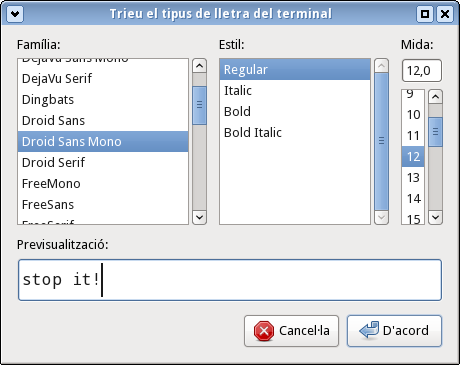
Task: Choose the Regular style
Action: [295, 70]
